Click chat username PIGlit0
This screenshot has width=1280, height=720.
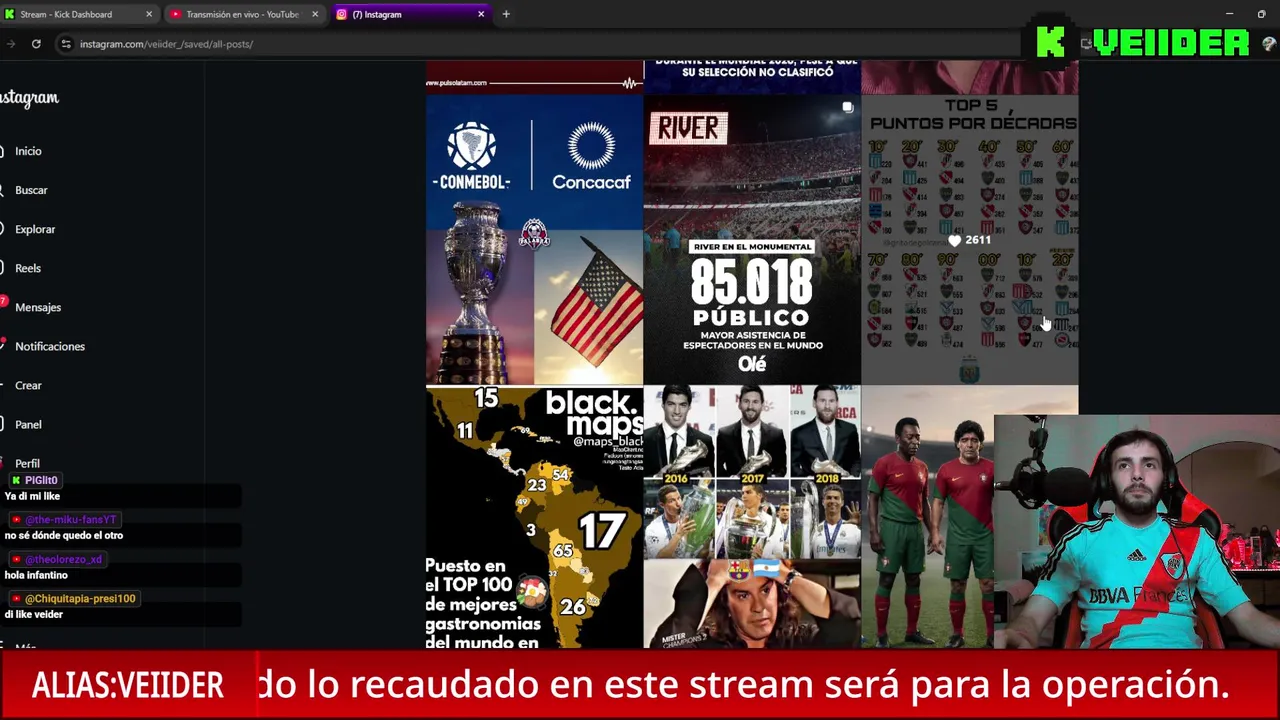pos(41,480)
